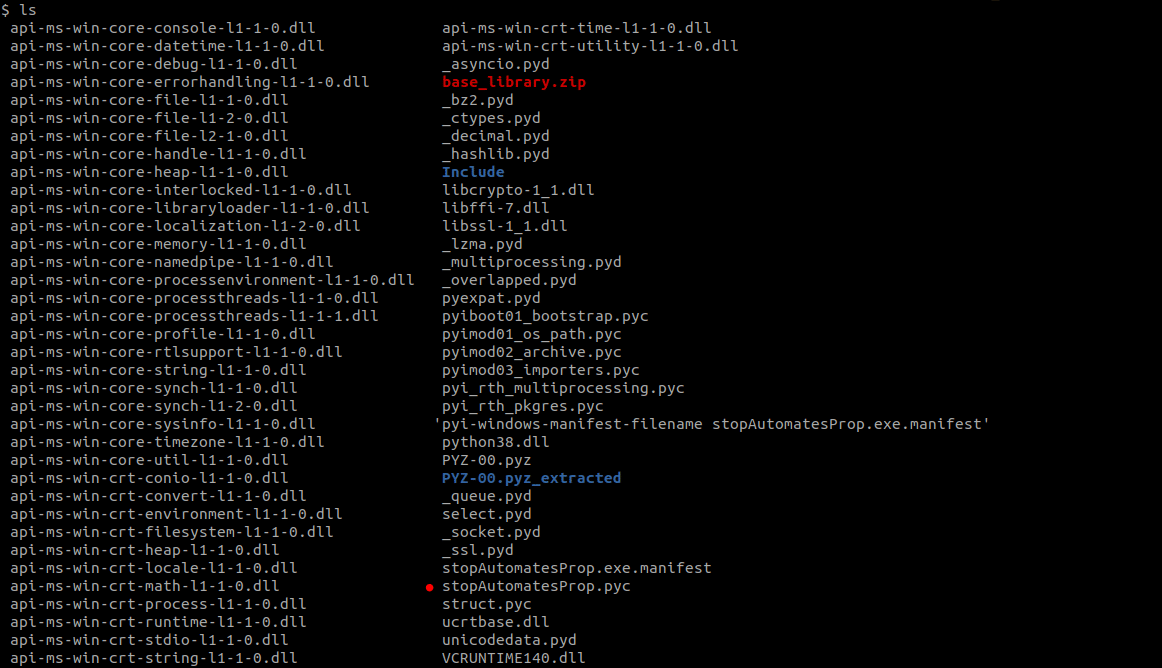The height and width of the screenshot is (668, 1162).
Task: Click the libcrypto-1_1.dll filename
Action: tap(518, 190)
